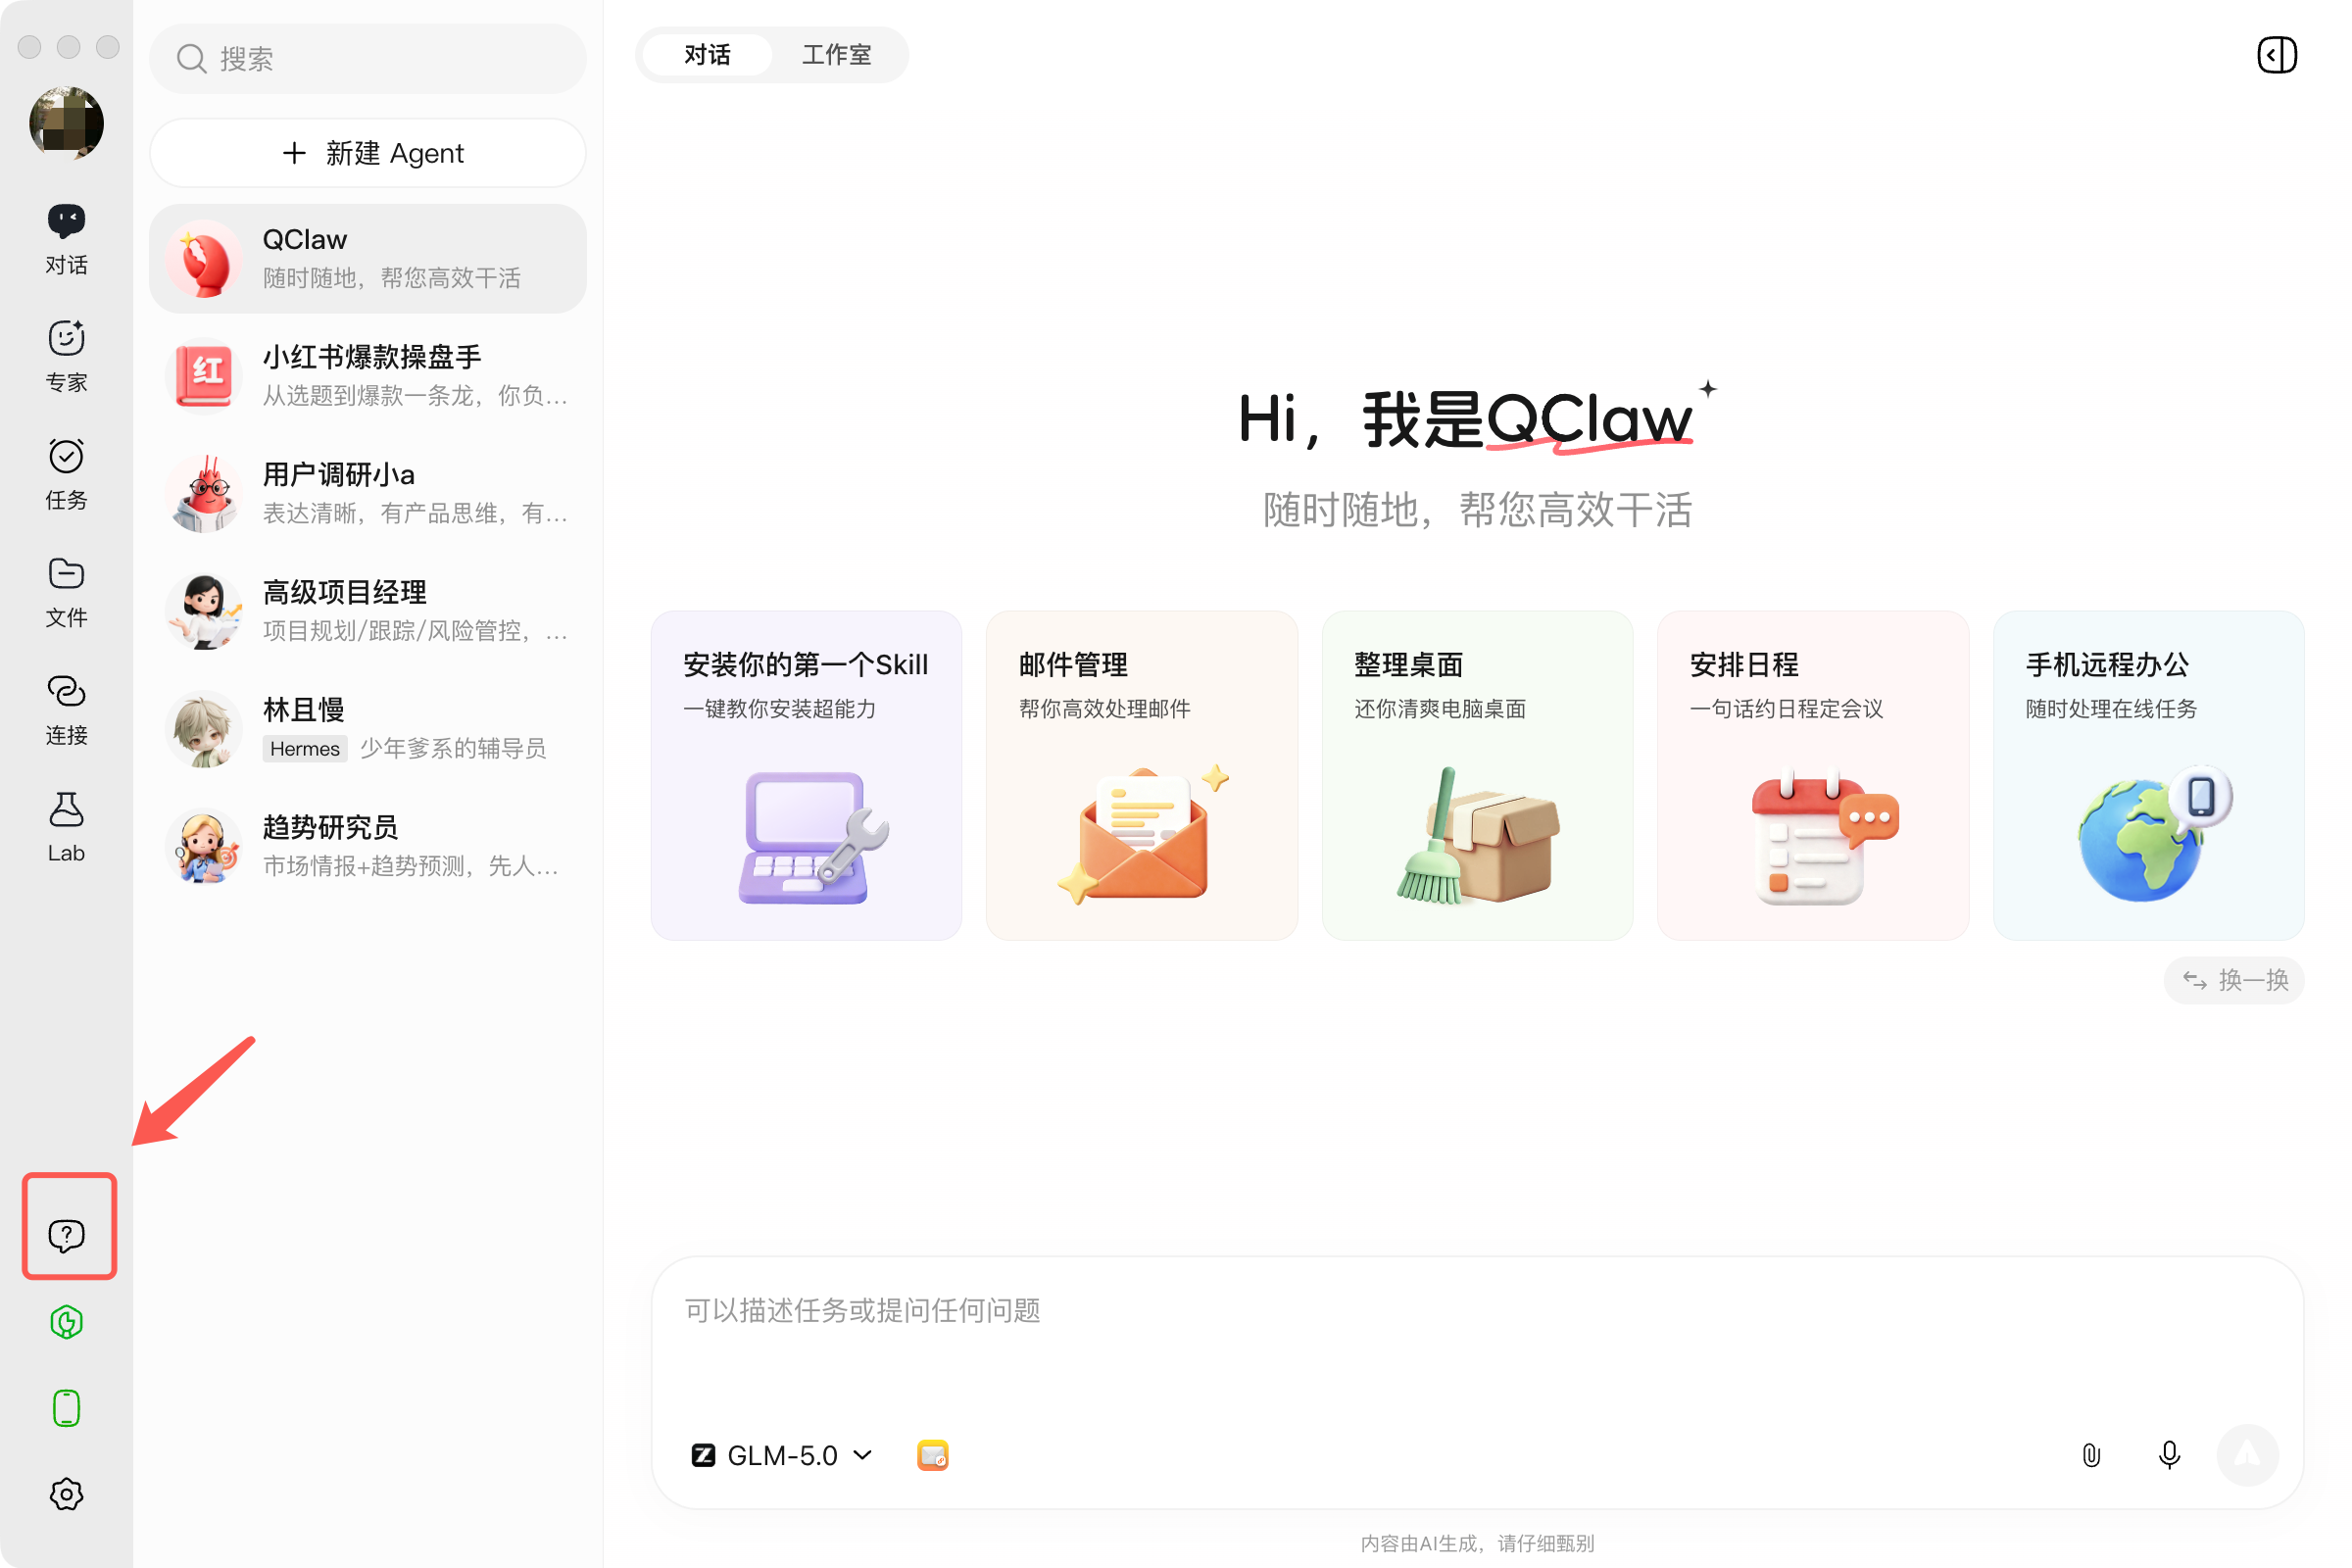
Task: Select the QClaw agent title in list
Action: point(305,240)
